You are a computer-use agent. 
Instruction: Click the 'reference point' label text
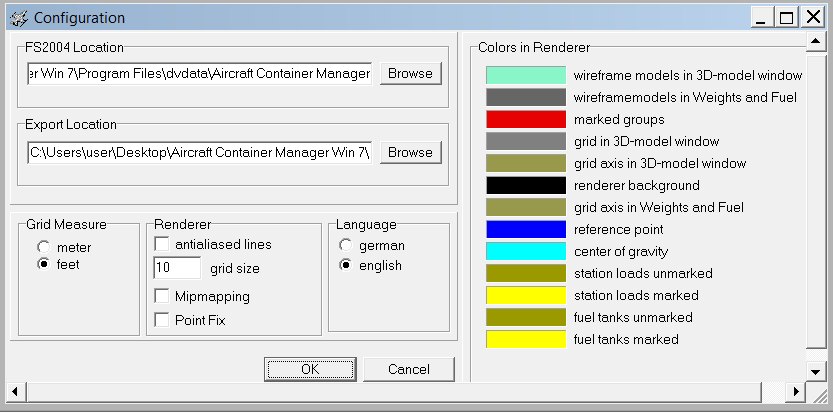click(x=618, y=230)
